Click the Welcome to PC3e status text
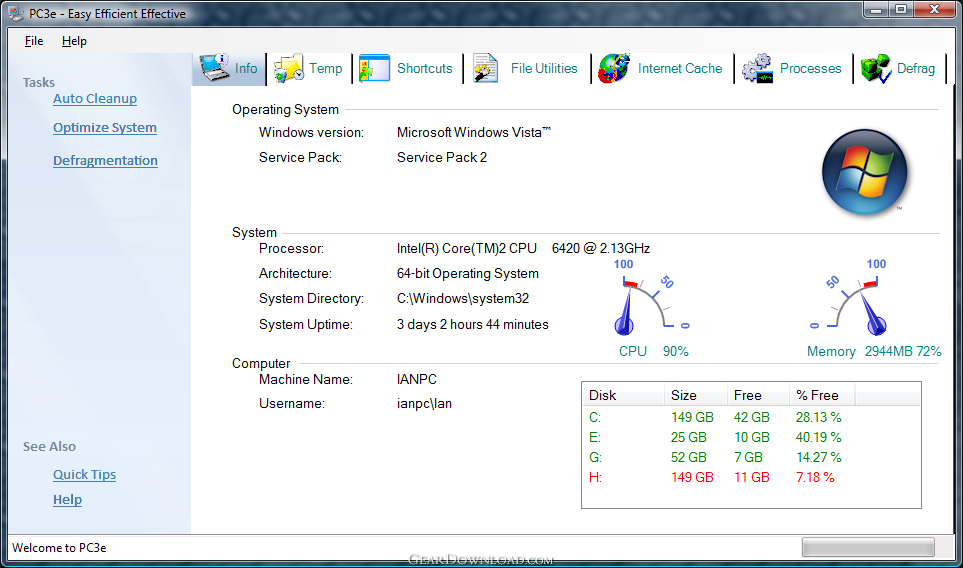 point(59,548)
